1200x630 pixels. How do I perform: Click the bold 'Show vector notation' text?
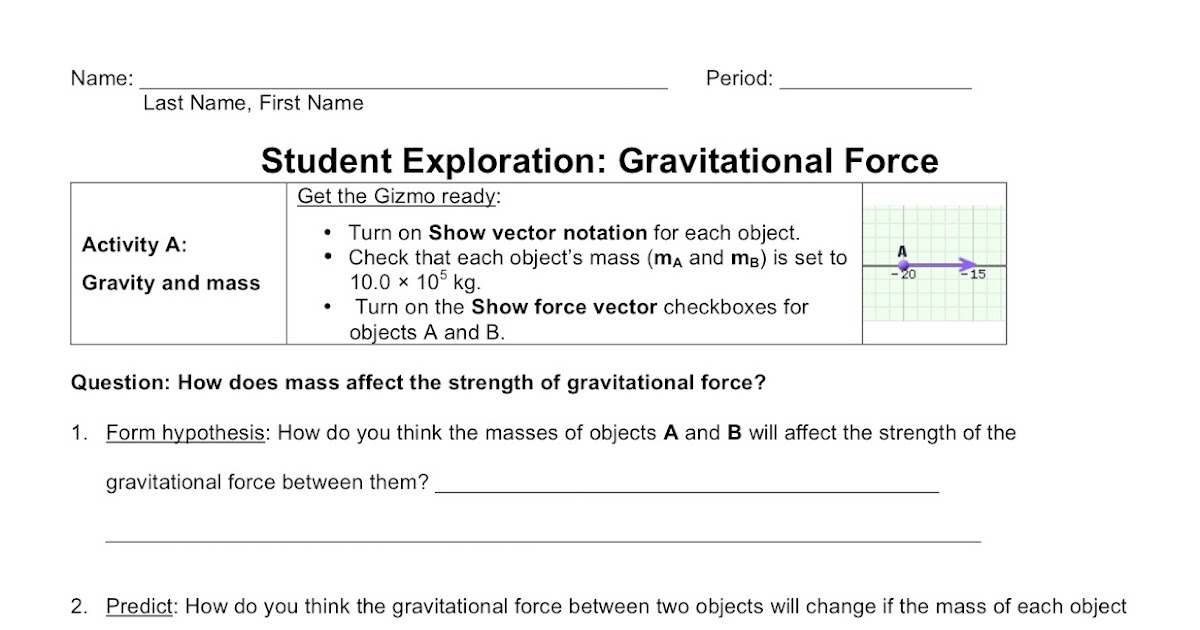pos(538,233)
